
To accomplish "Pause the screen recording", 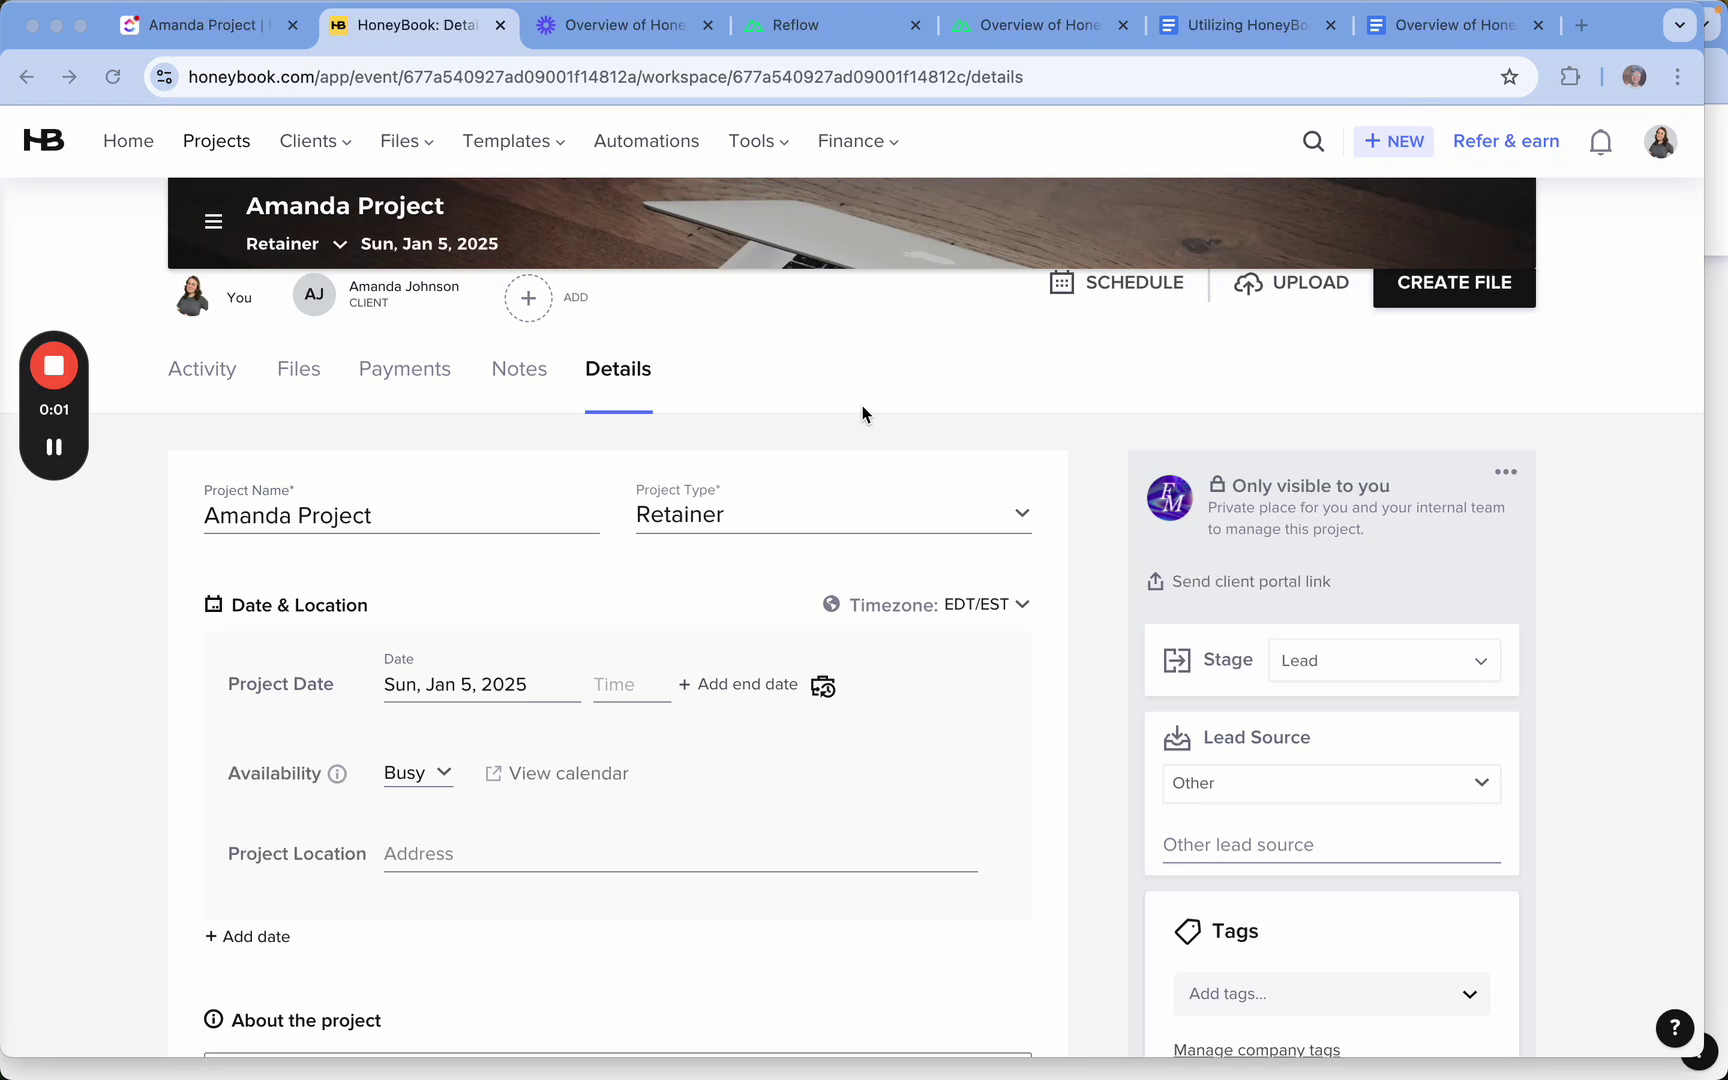I will 54,447.
